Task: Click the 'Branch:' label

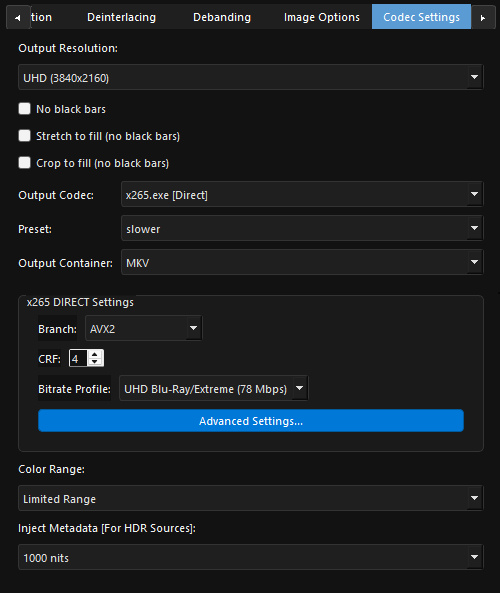Action: click(57, 329)
